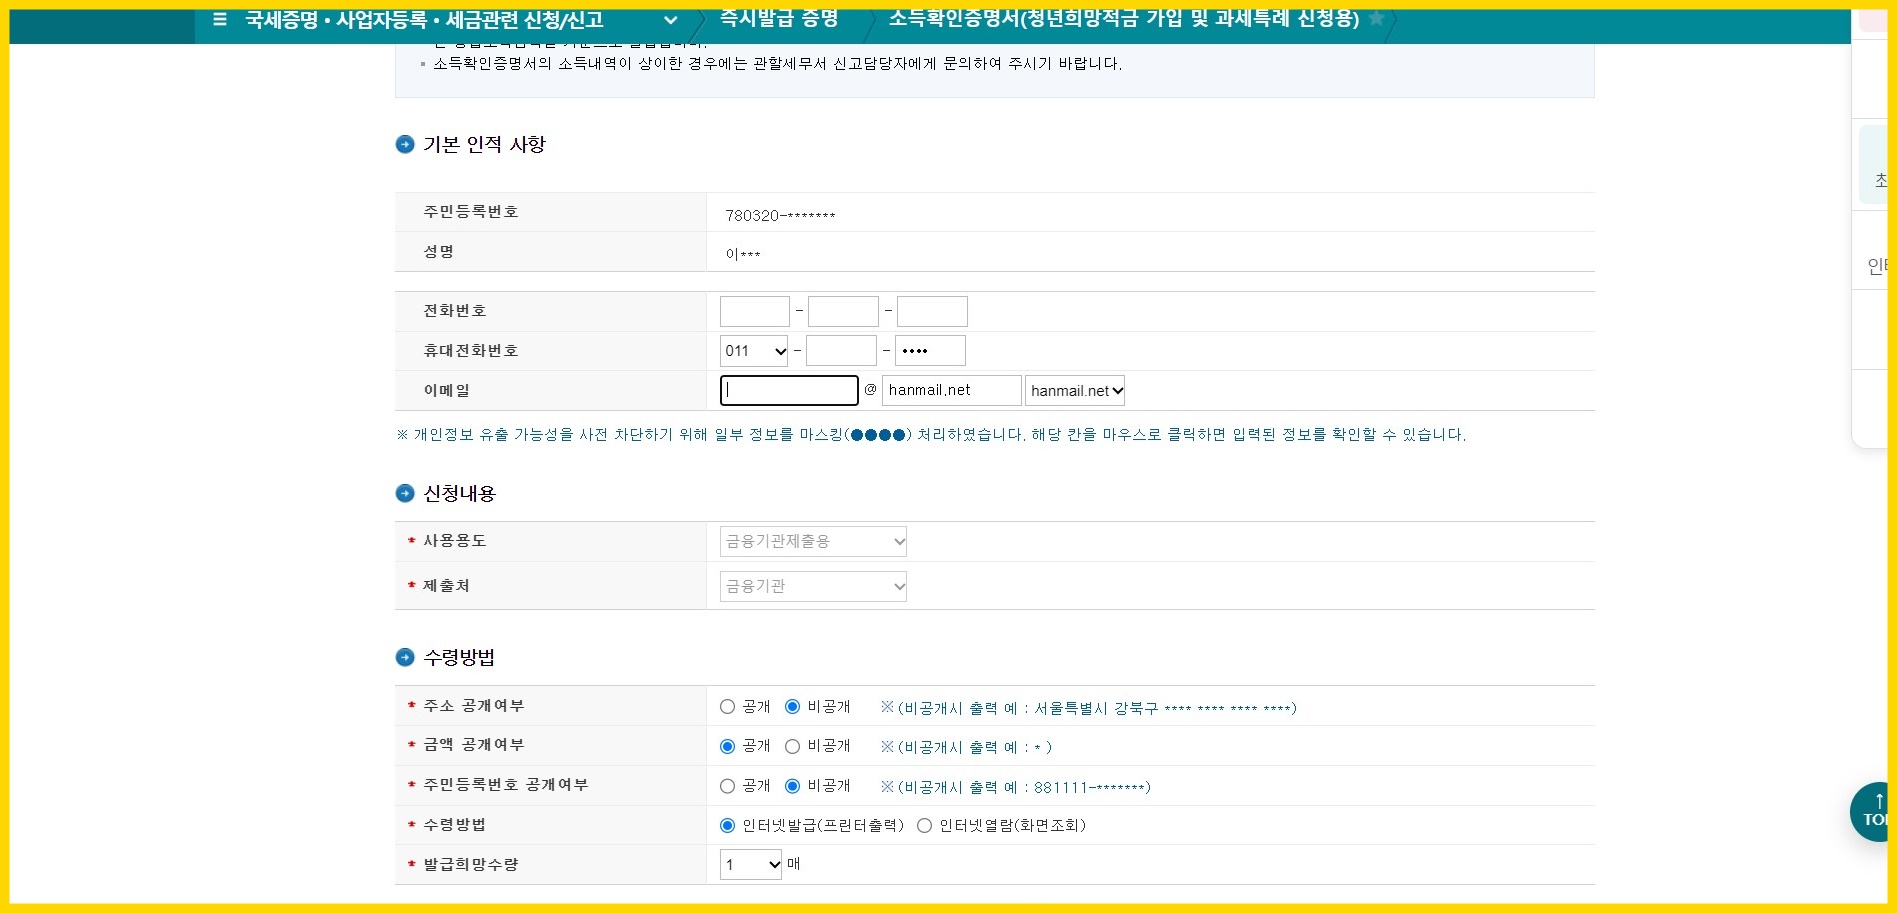Open the 011 mobile prefix dropdown
Image resolution: width=1897 pixels, height=913 pixels.
click(755, 351)
